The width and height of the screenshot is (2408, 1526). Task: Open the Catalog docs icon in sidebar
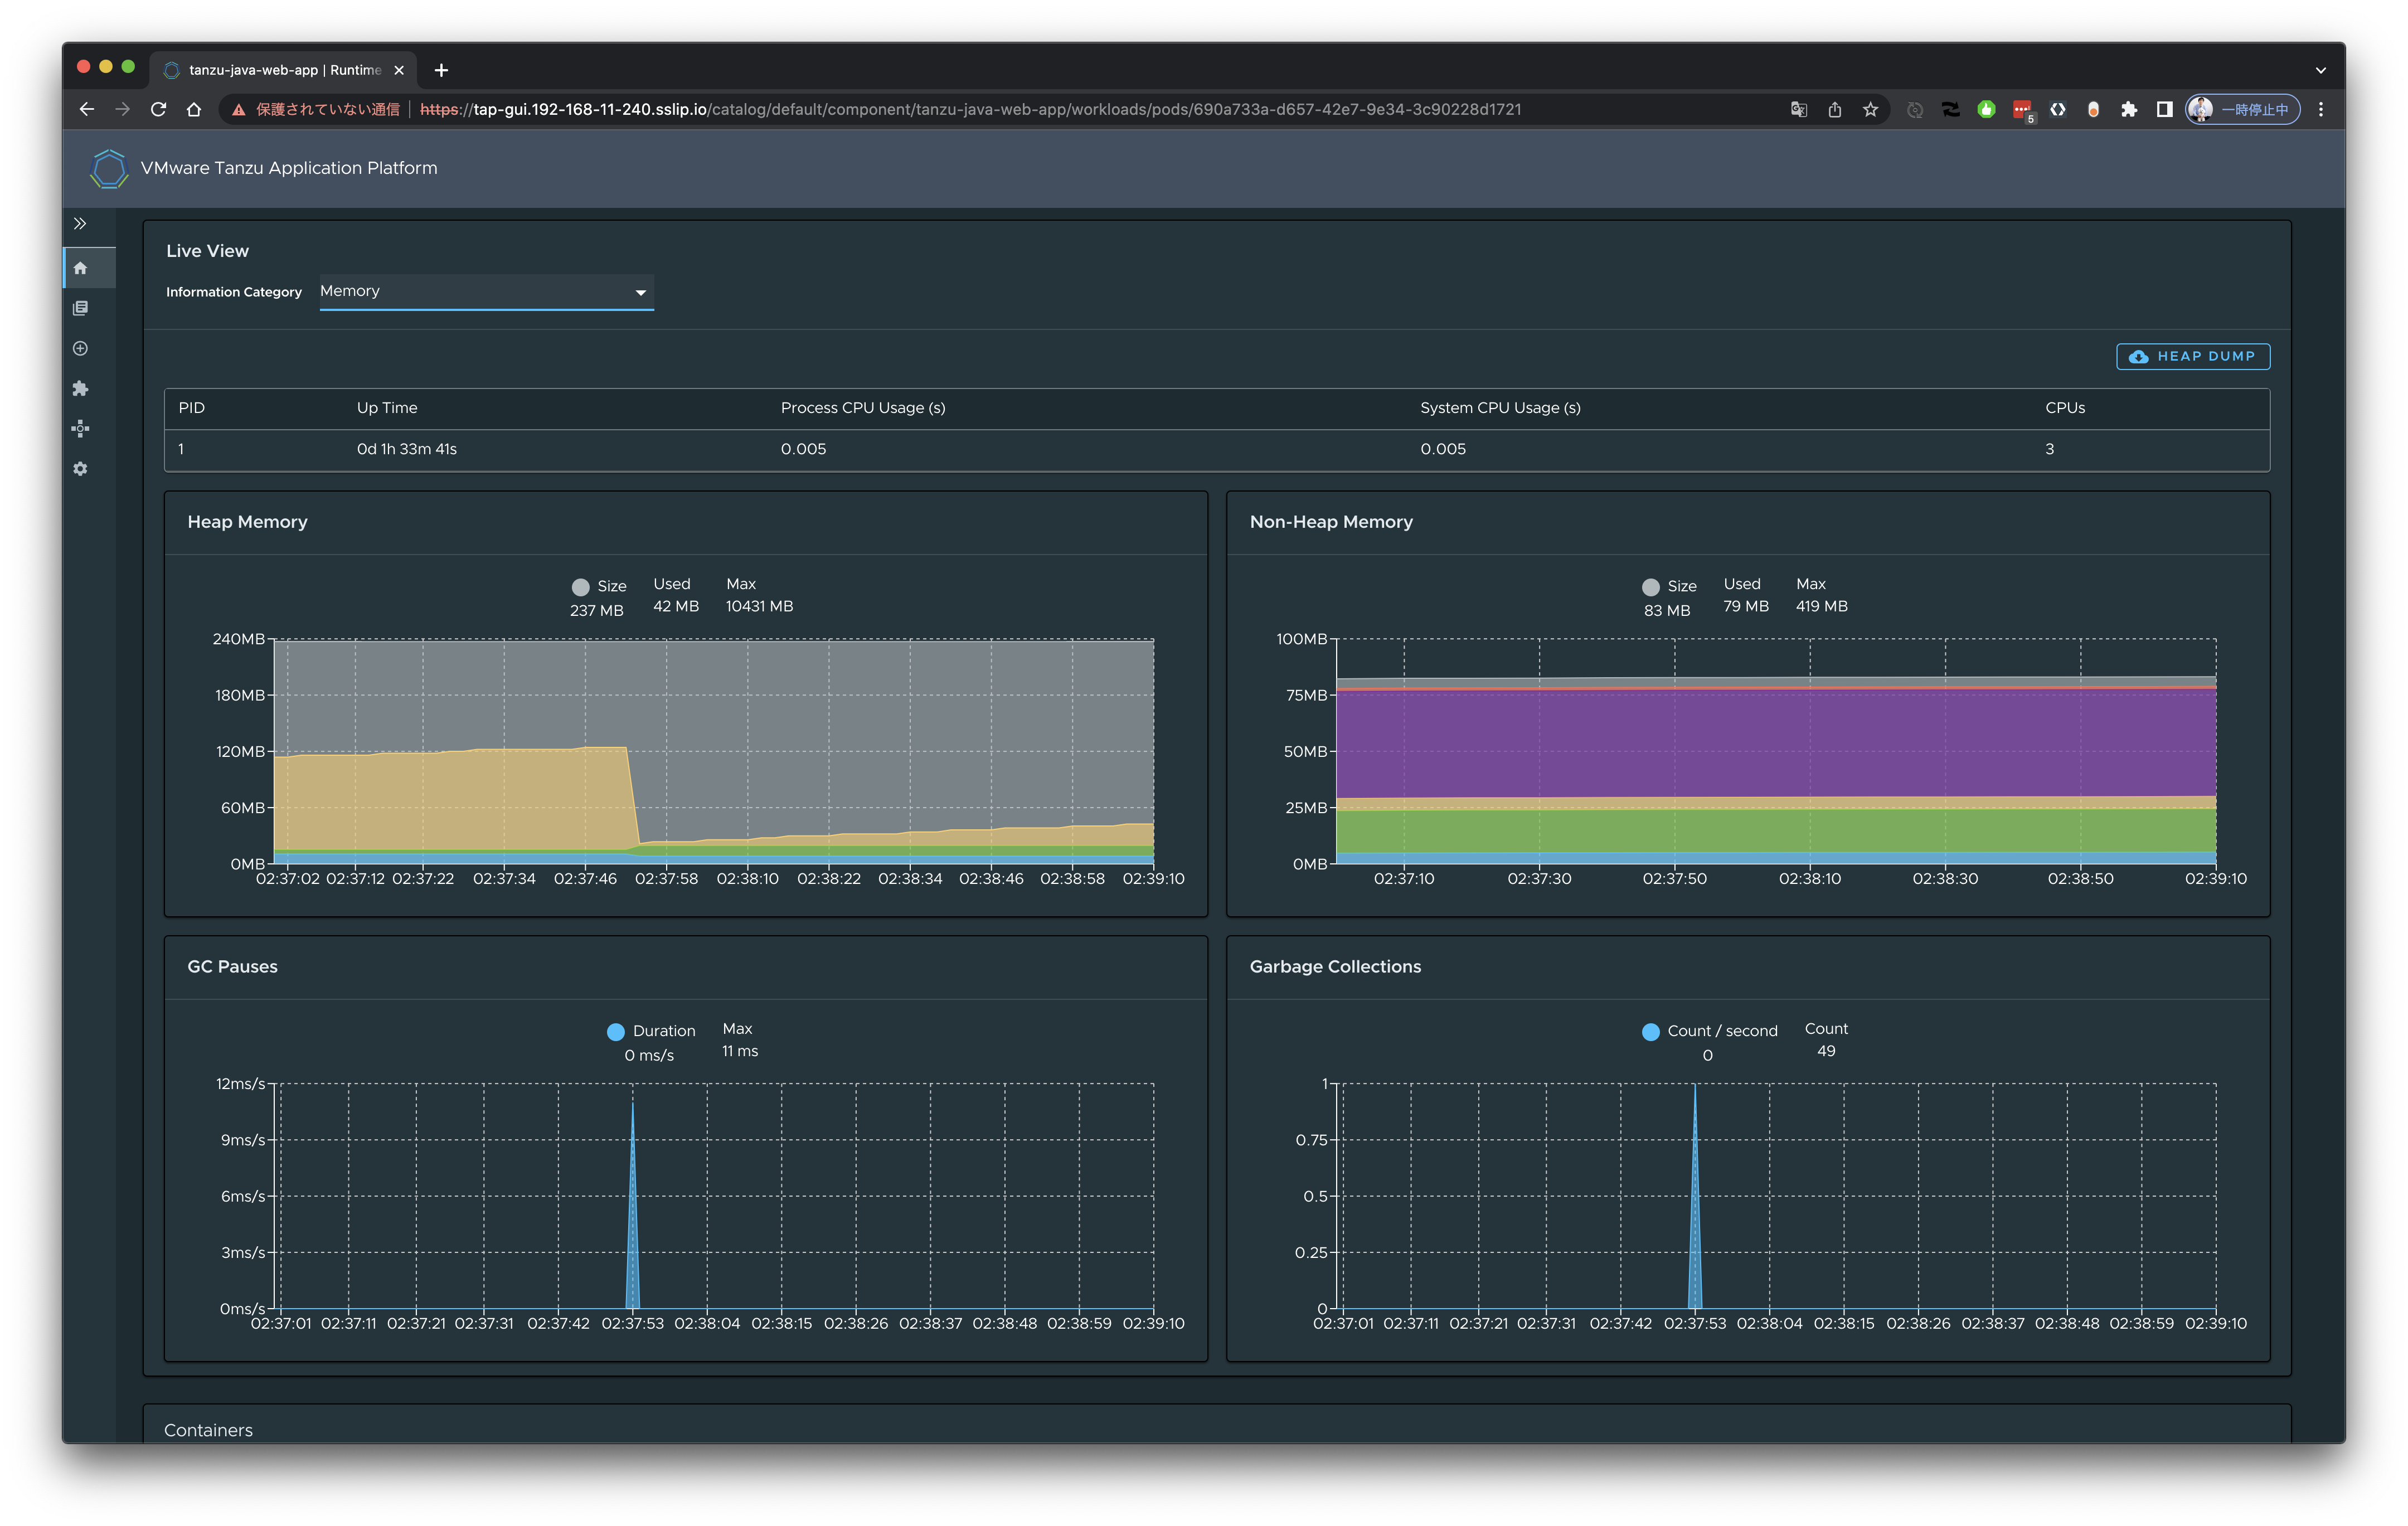[x=80, y=307]
